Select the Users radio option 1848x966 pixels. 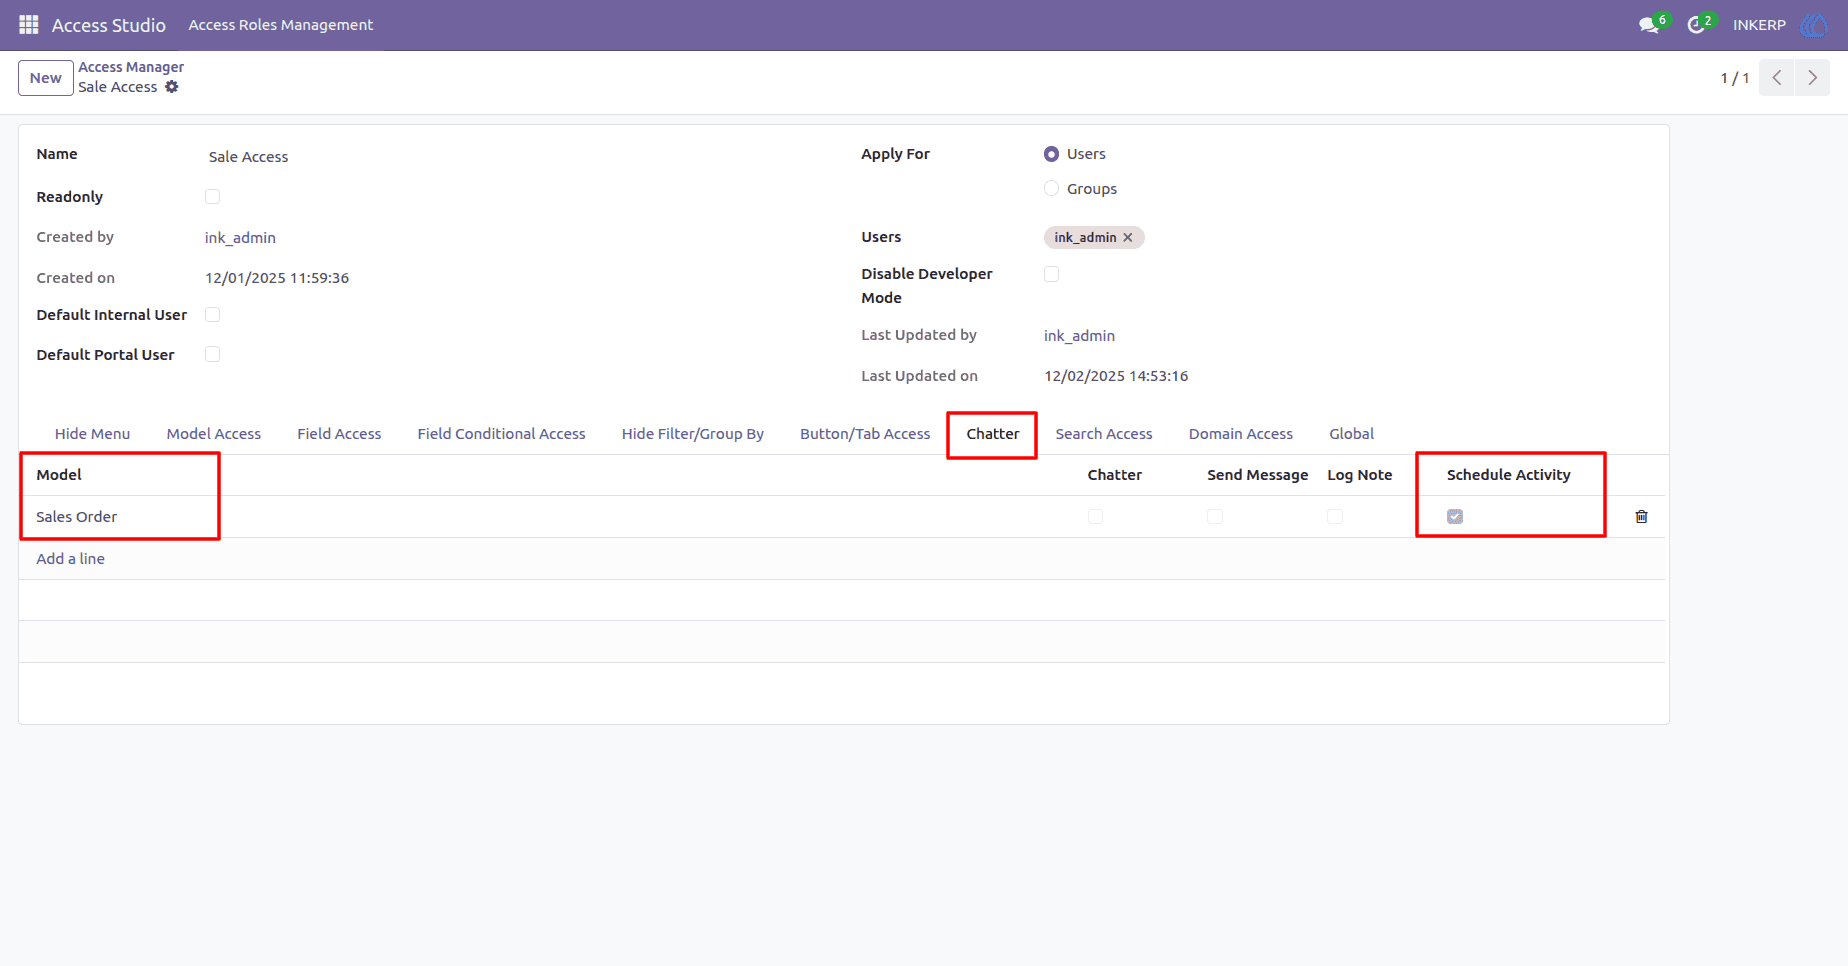click(x=1052, y=154)
